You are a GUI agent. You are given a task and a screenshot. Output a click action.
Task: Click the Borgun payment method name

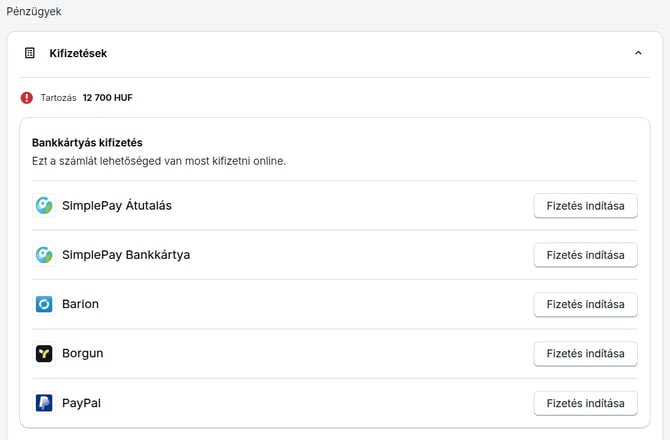(83, 353)
